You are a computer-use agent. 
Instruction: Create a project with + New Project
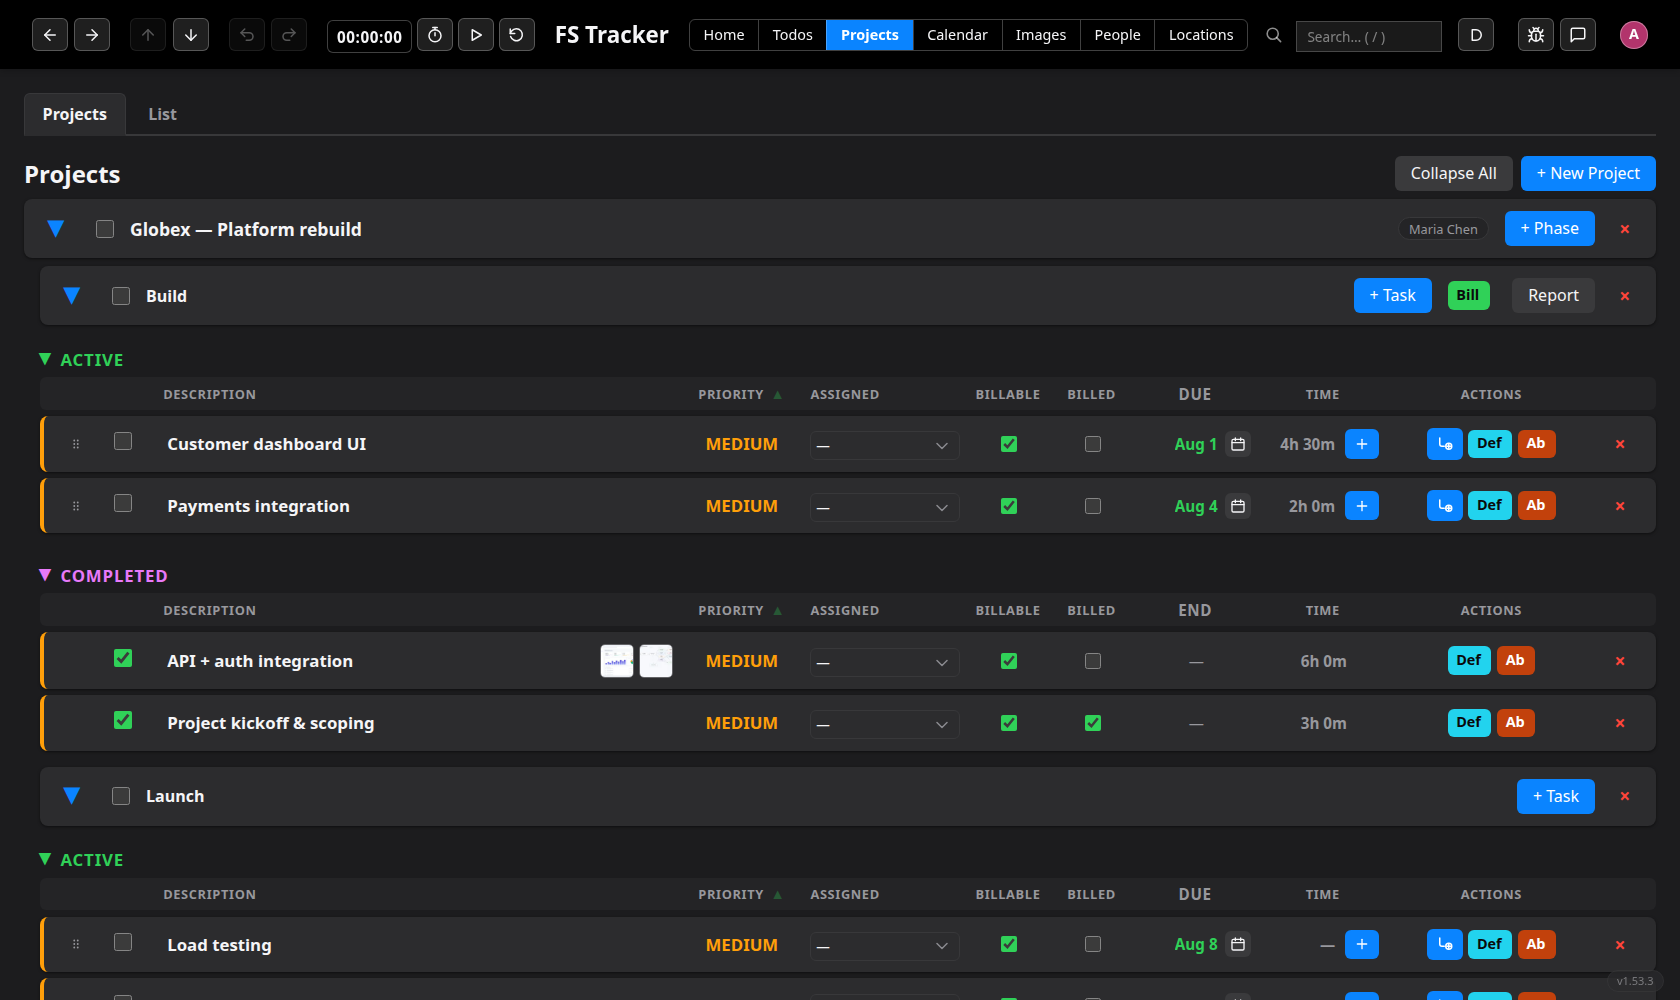coord(1588,173)
